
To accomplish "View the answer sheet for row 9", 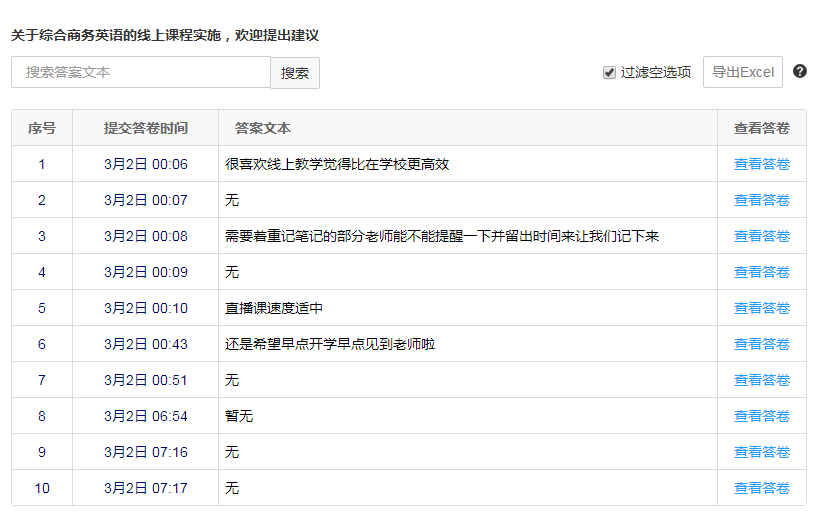I will coord(761,452).
